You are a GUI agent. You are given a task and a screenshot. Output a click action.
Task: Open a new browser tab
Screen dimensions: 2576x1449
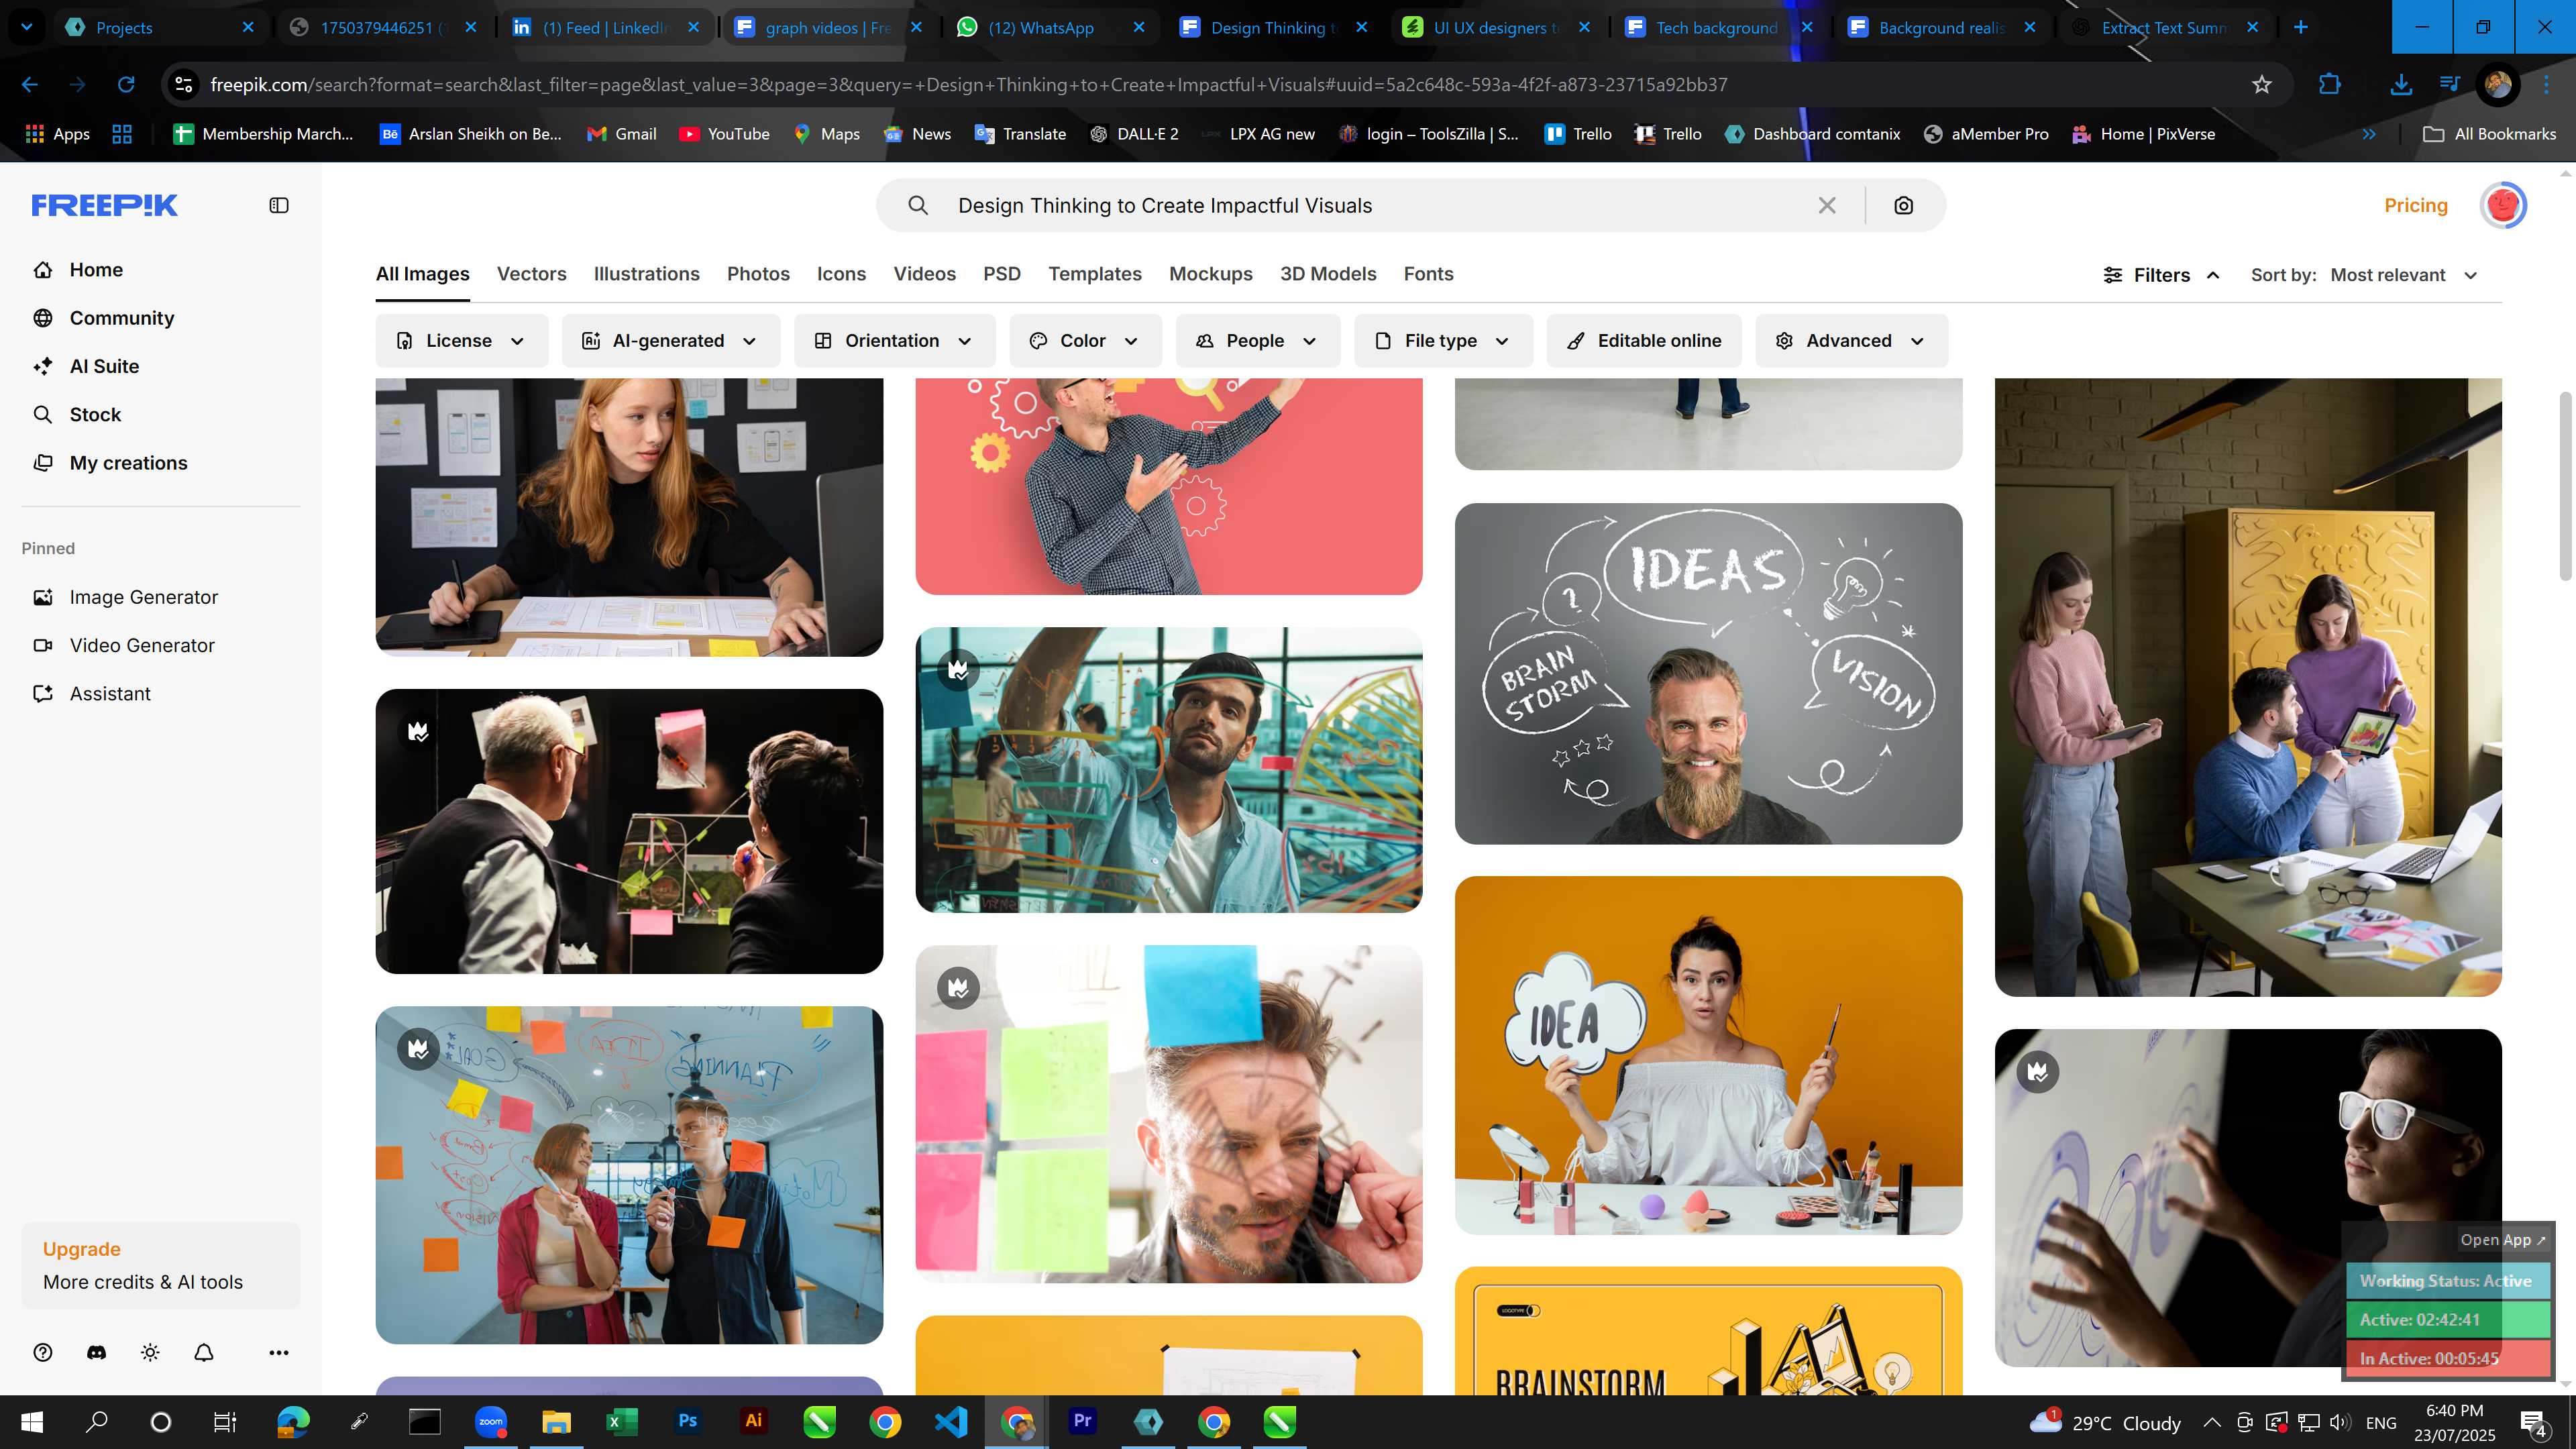tap(2300, 27)
